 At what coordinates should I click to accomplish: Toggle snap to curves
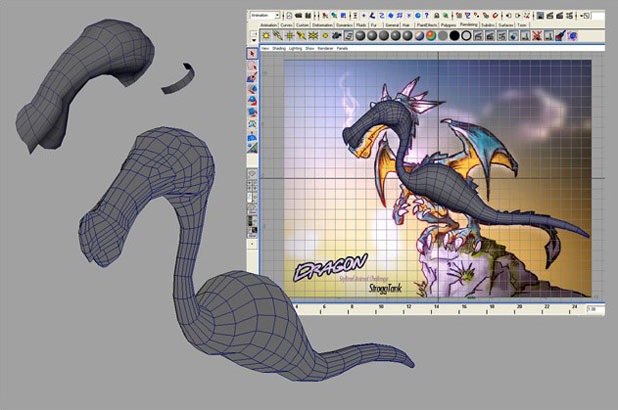coord(467,15)
